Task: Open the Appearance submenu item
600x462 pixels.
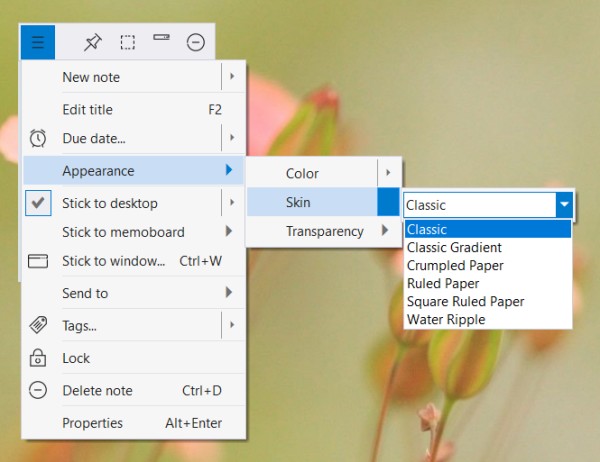Action: 134,170
